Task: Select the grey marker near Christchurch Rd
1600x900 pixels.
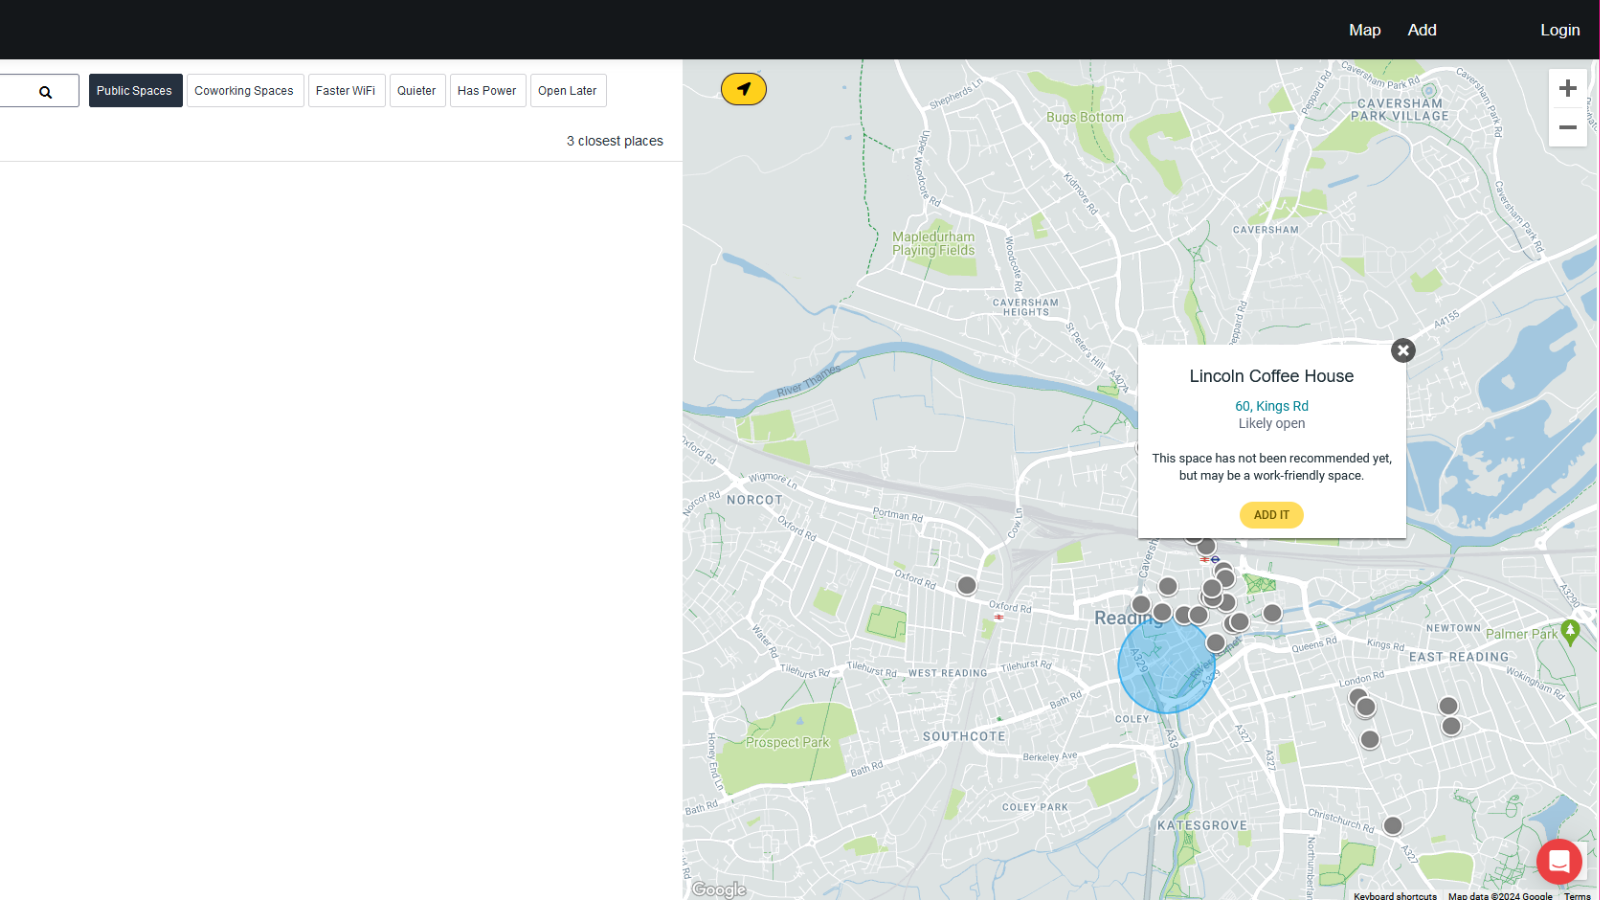Action: 1392,826
